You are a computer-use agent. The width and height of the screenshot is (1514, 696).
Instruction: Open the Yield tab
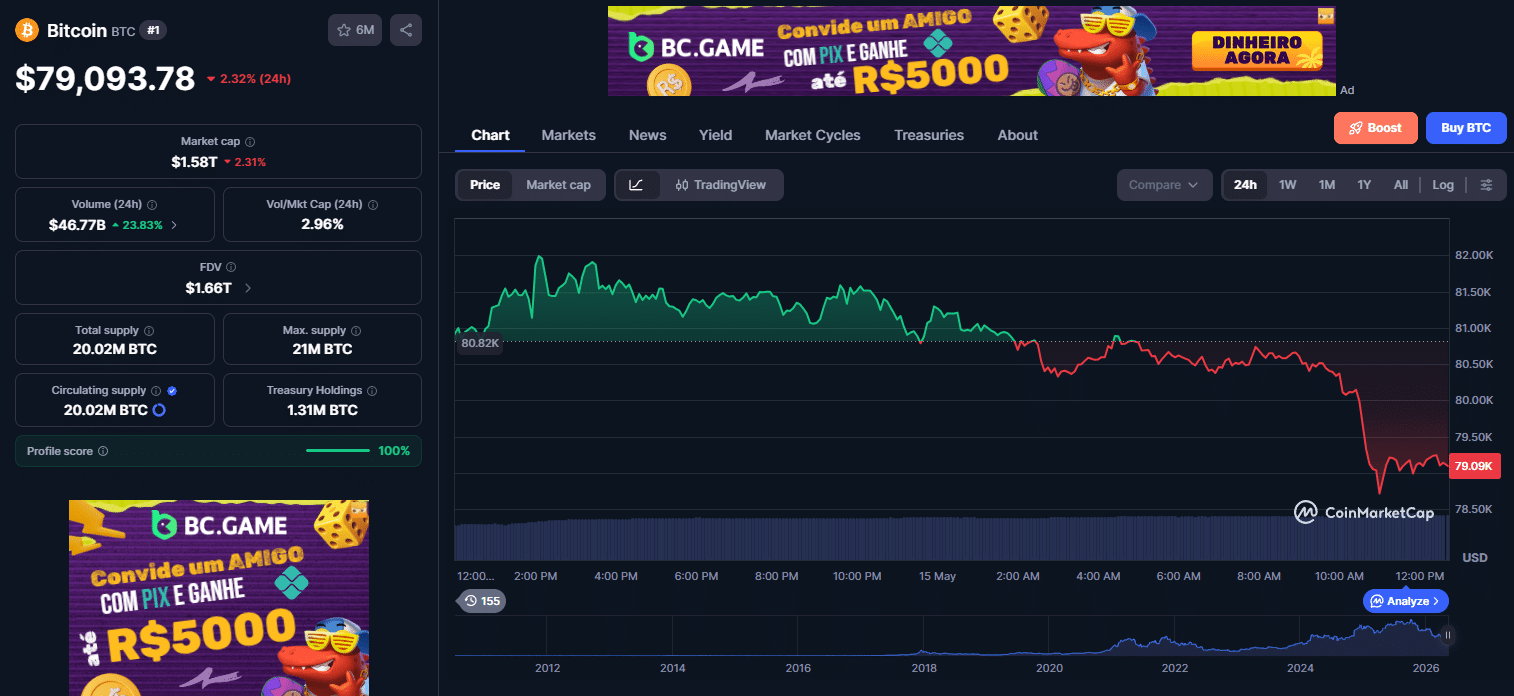[715, 135]
